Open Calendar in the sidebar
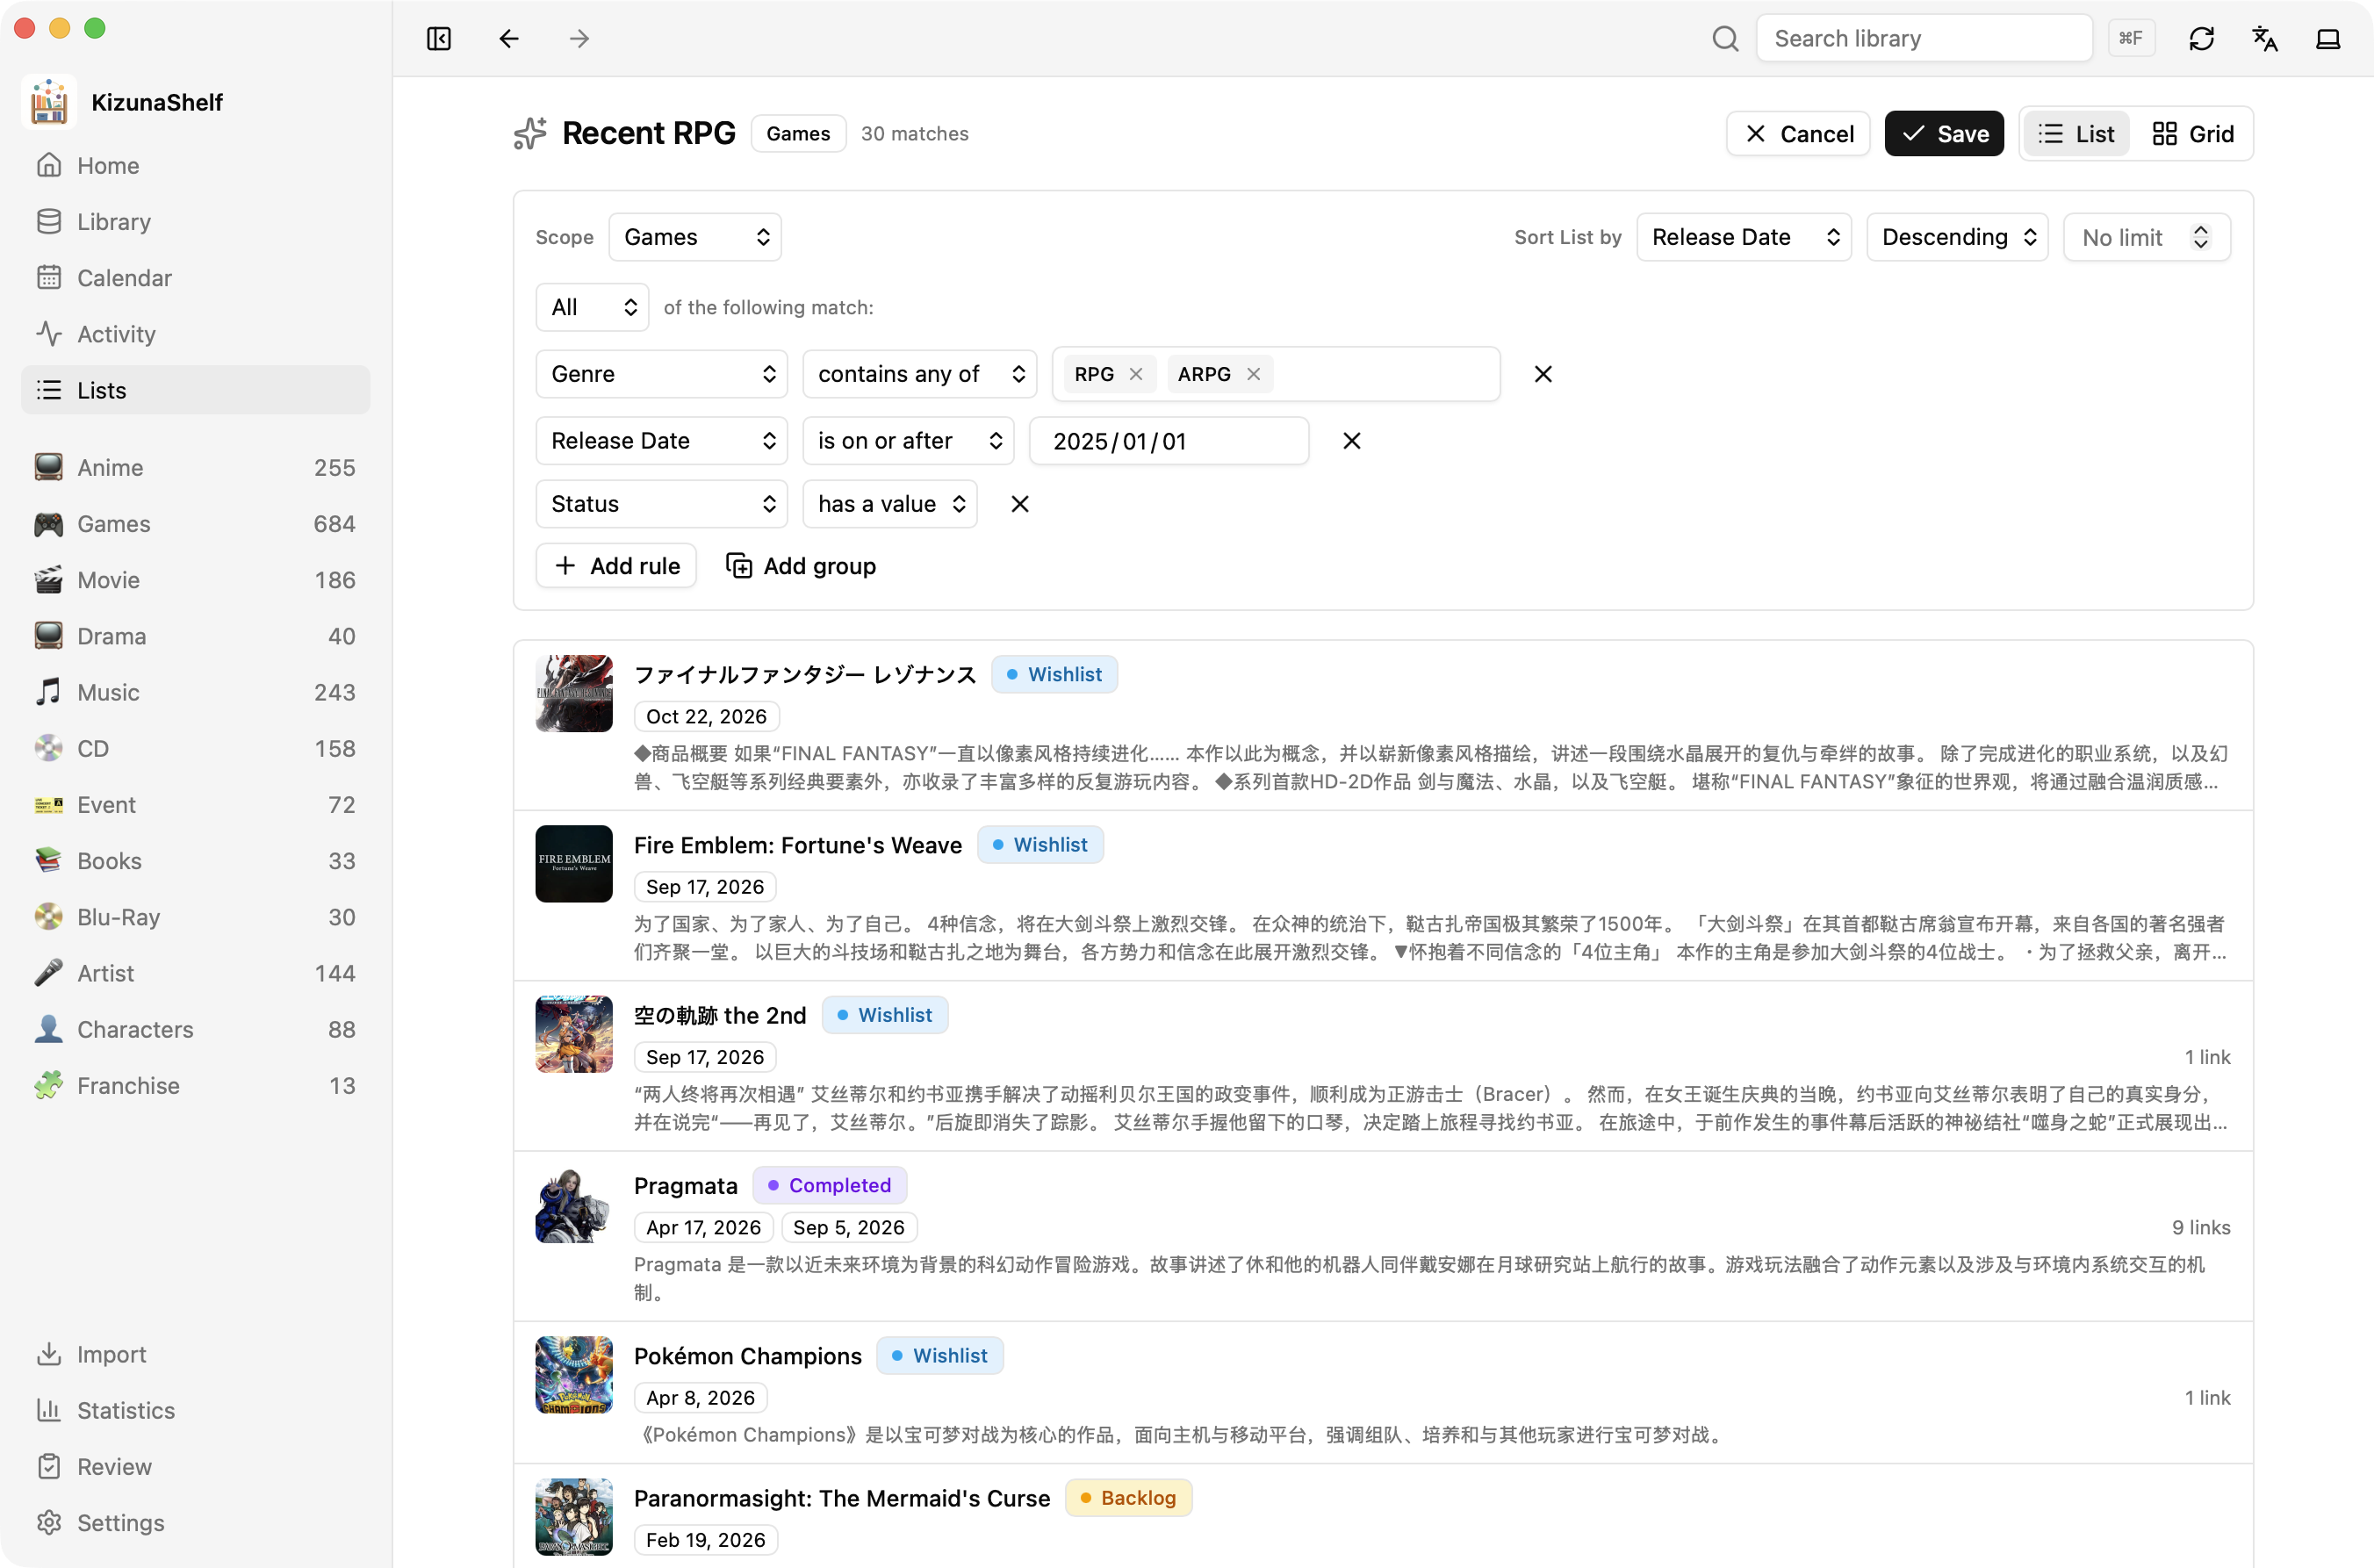 [195, 277]
